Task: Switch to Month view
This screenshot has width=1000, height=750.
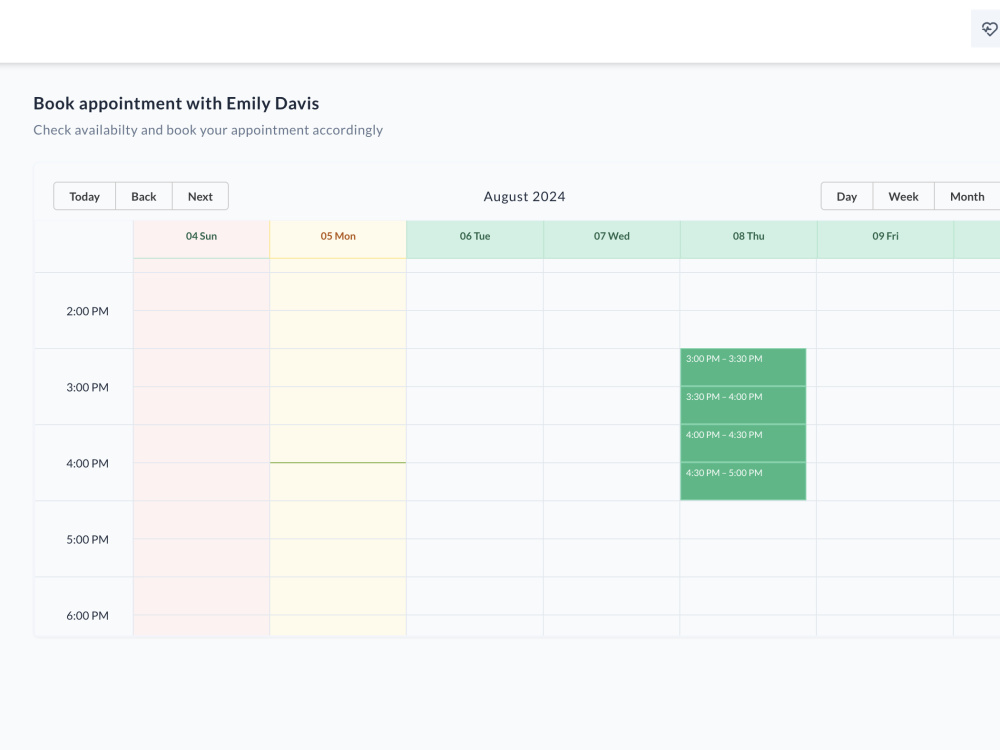Action: (x=967, y=196)
